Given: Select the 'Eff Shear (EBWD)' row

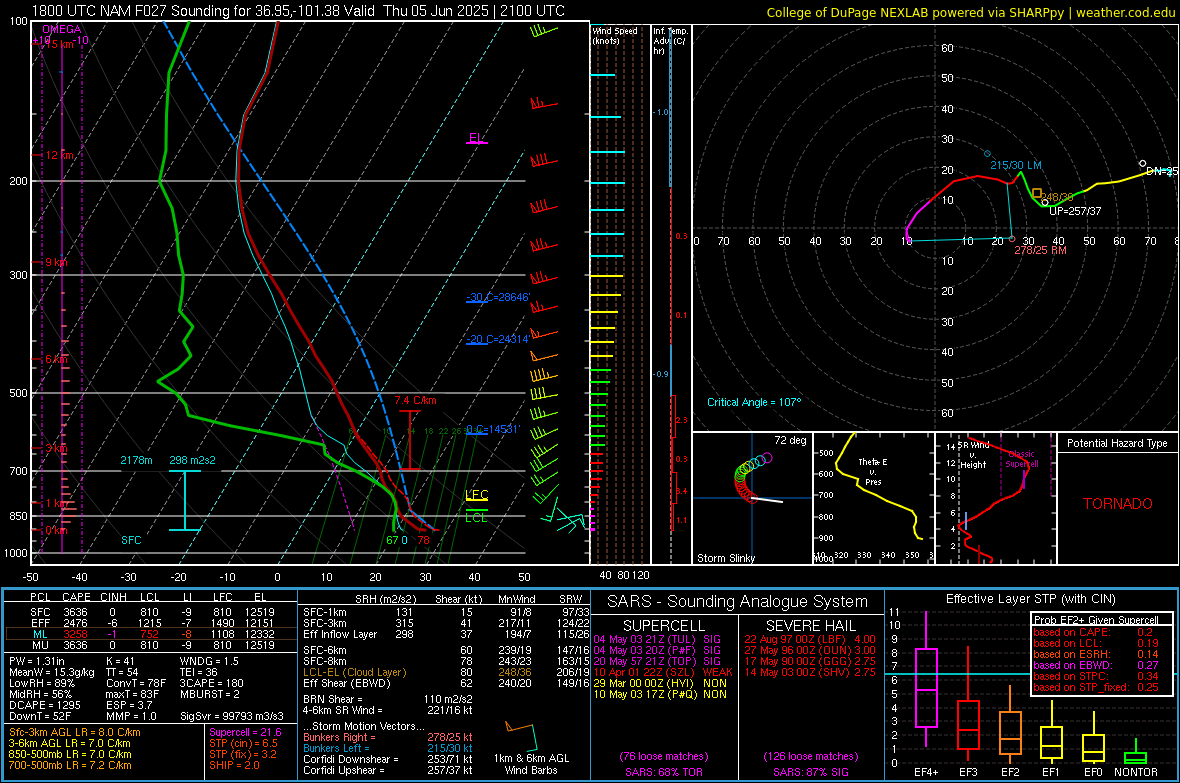Looking at the screenshot, I should pos(446,683).
